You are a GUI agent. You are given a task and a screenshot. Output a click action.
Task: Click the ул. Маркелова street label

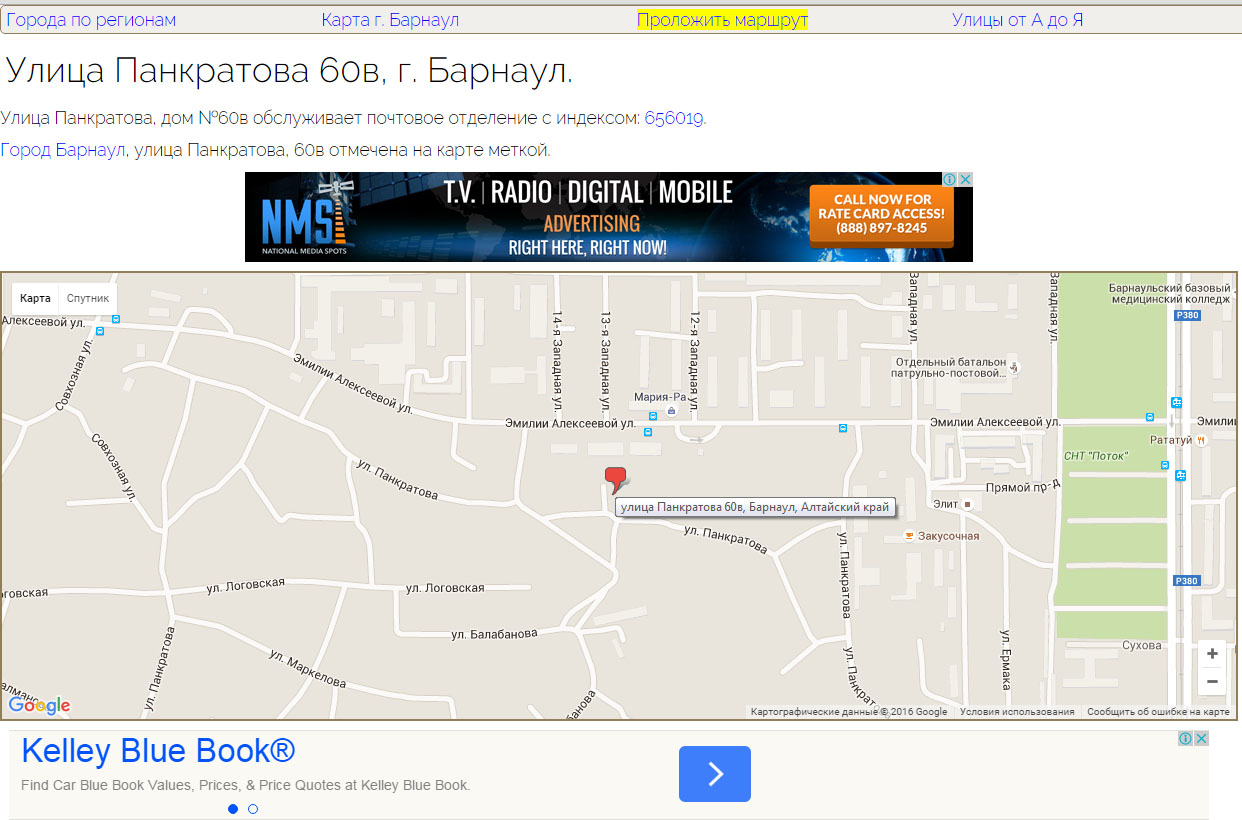pos(308,669)
